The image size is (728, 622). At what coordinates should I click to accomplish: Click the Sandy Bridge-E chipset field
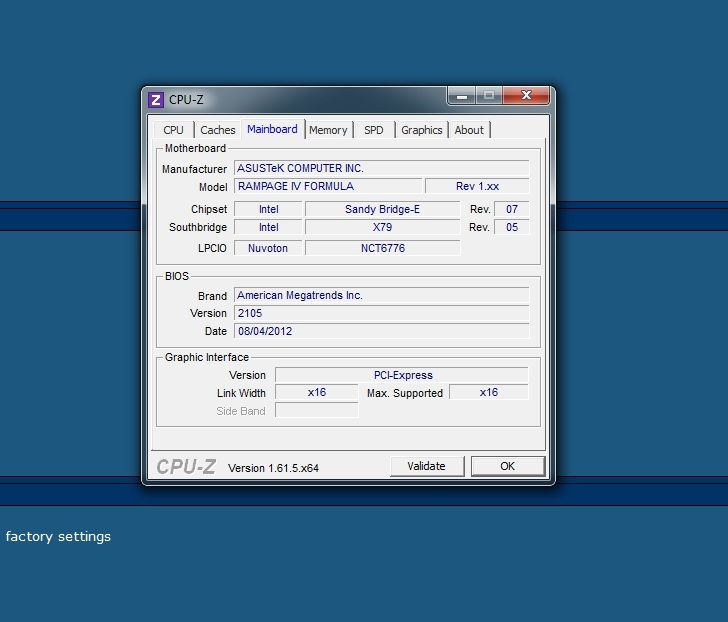[382, 209]
